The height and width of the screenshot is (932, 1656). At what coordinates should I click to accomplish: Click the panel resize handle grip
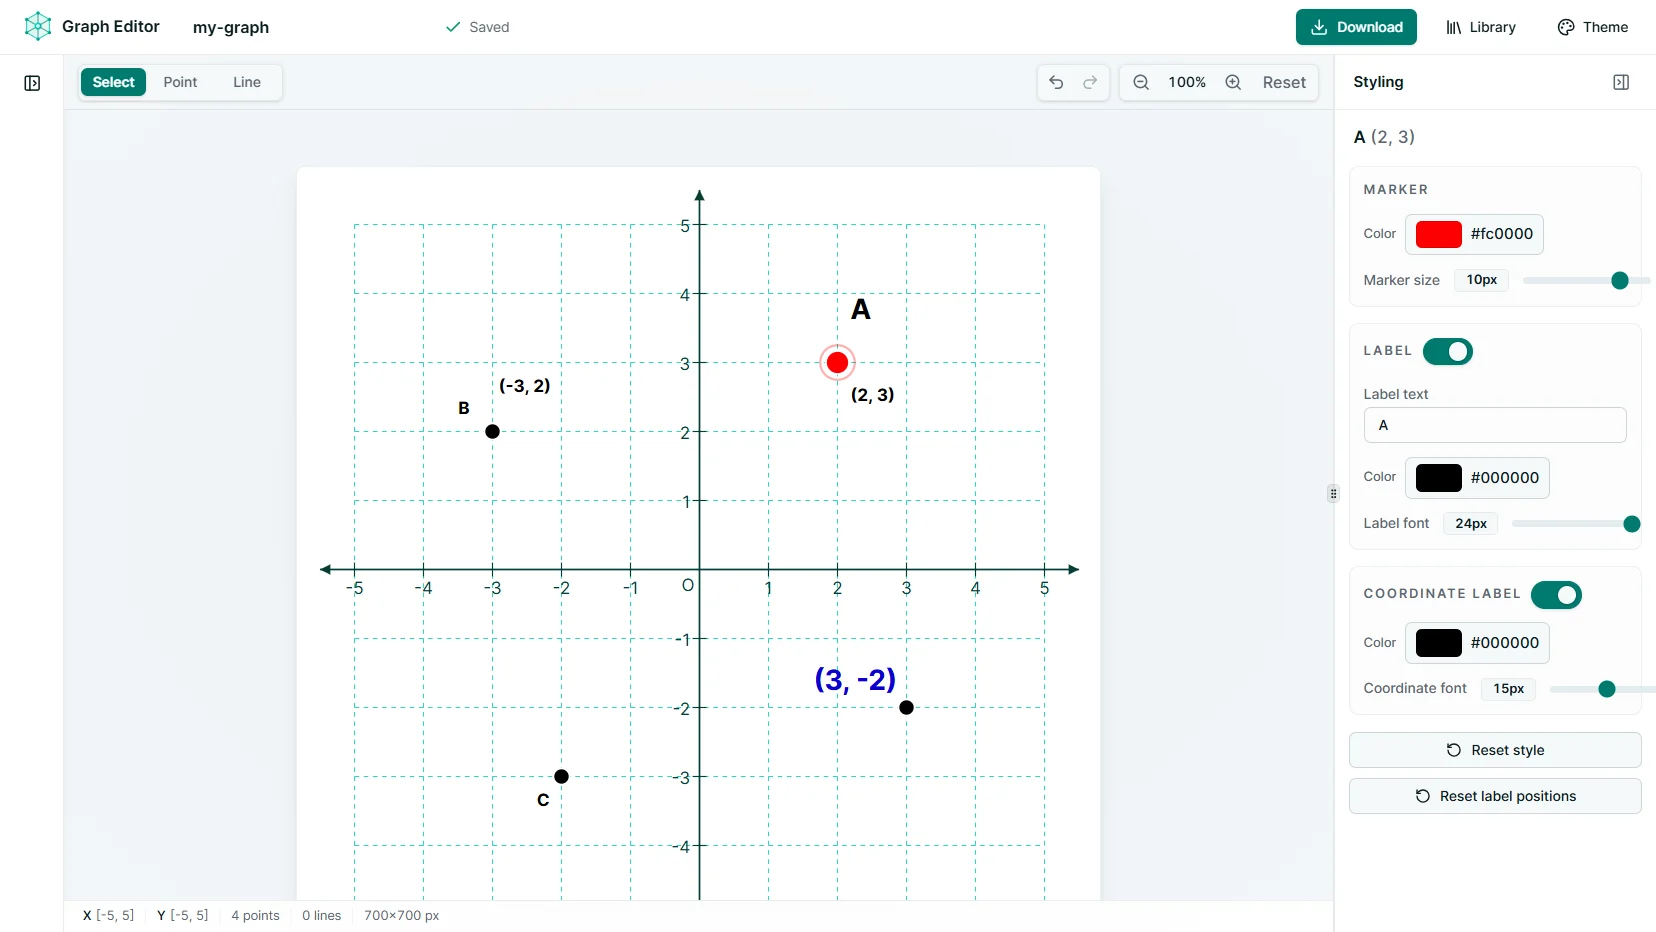coord(1333,493)
